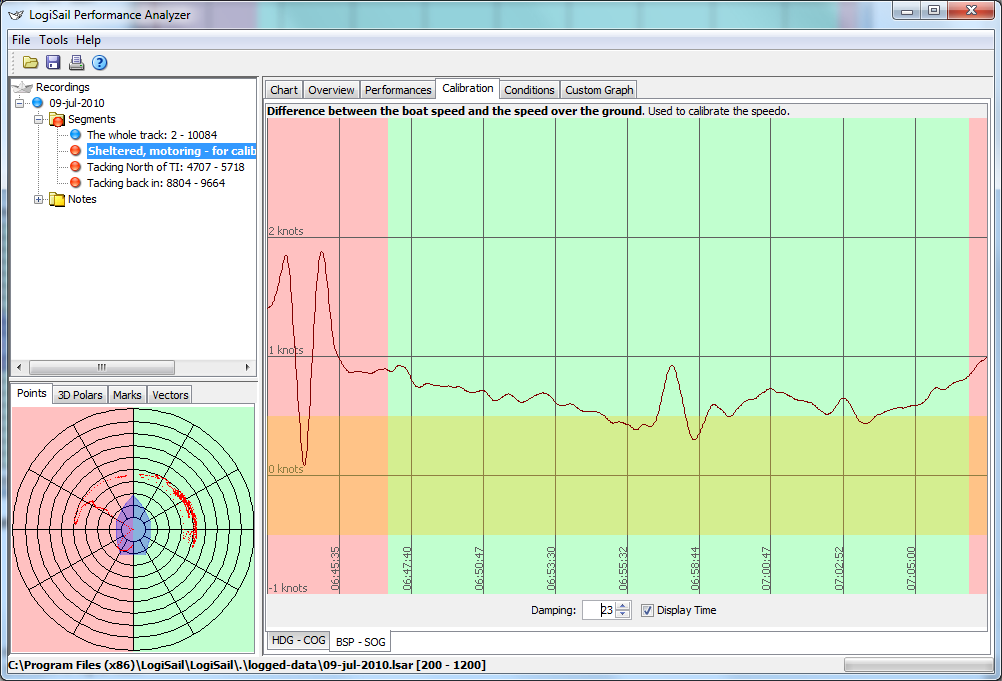Collapse the Segments tree node
This screenshot has width=1002, height=681.
39,119
